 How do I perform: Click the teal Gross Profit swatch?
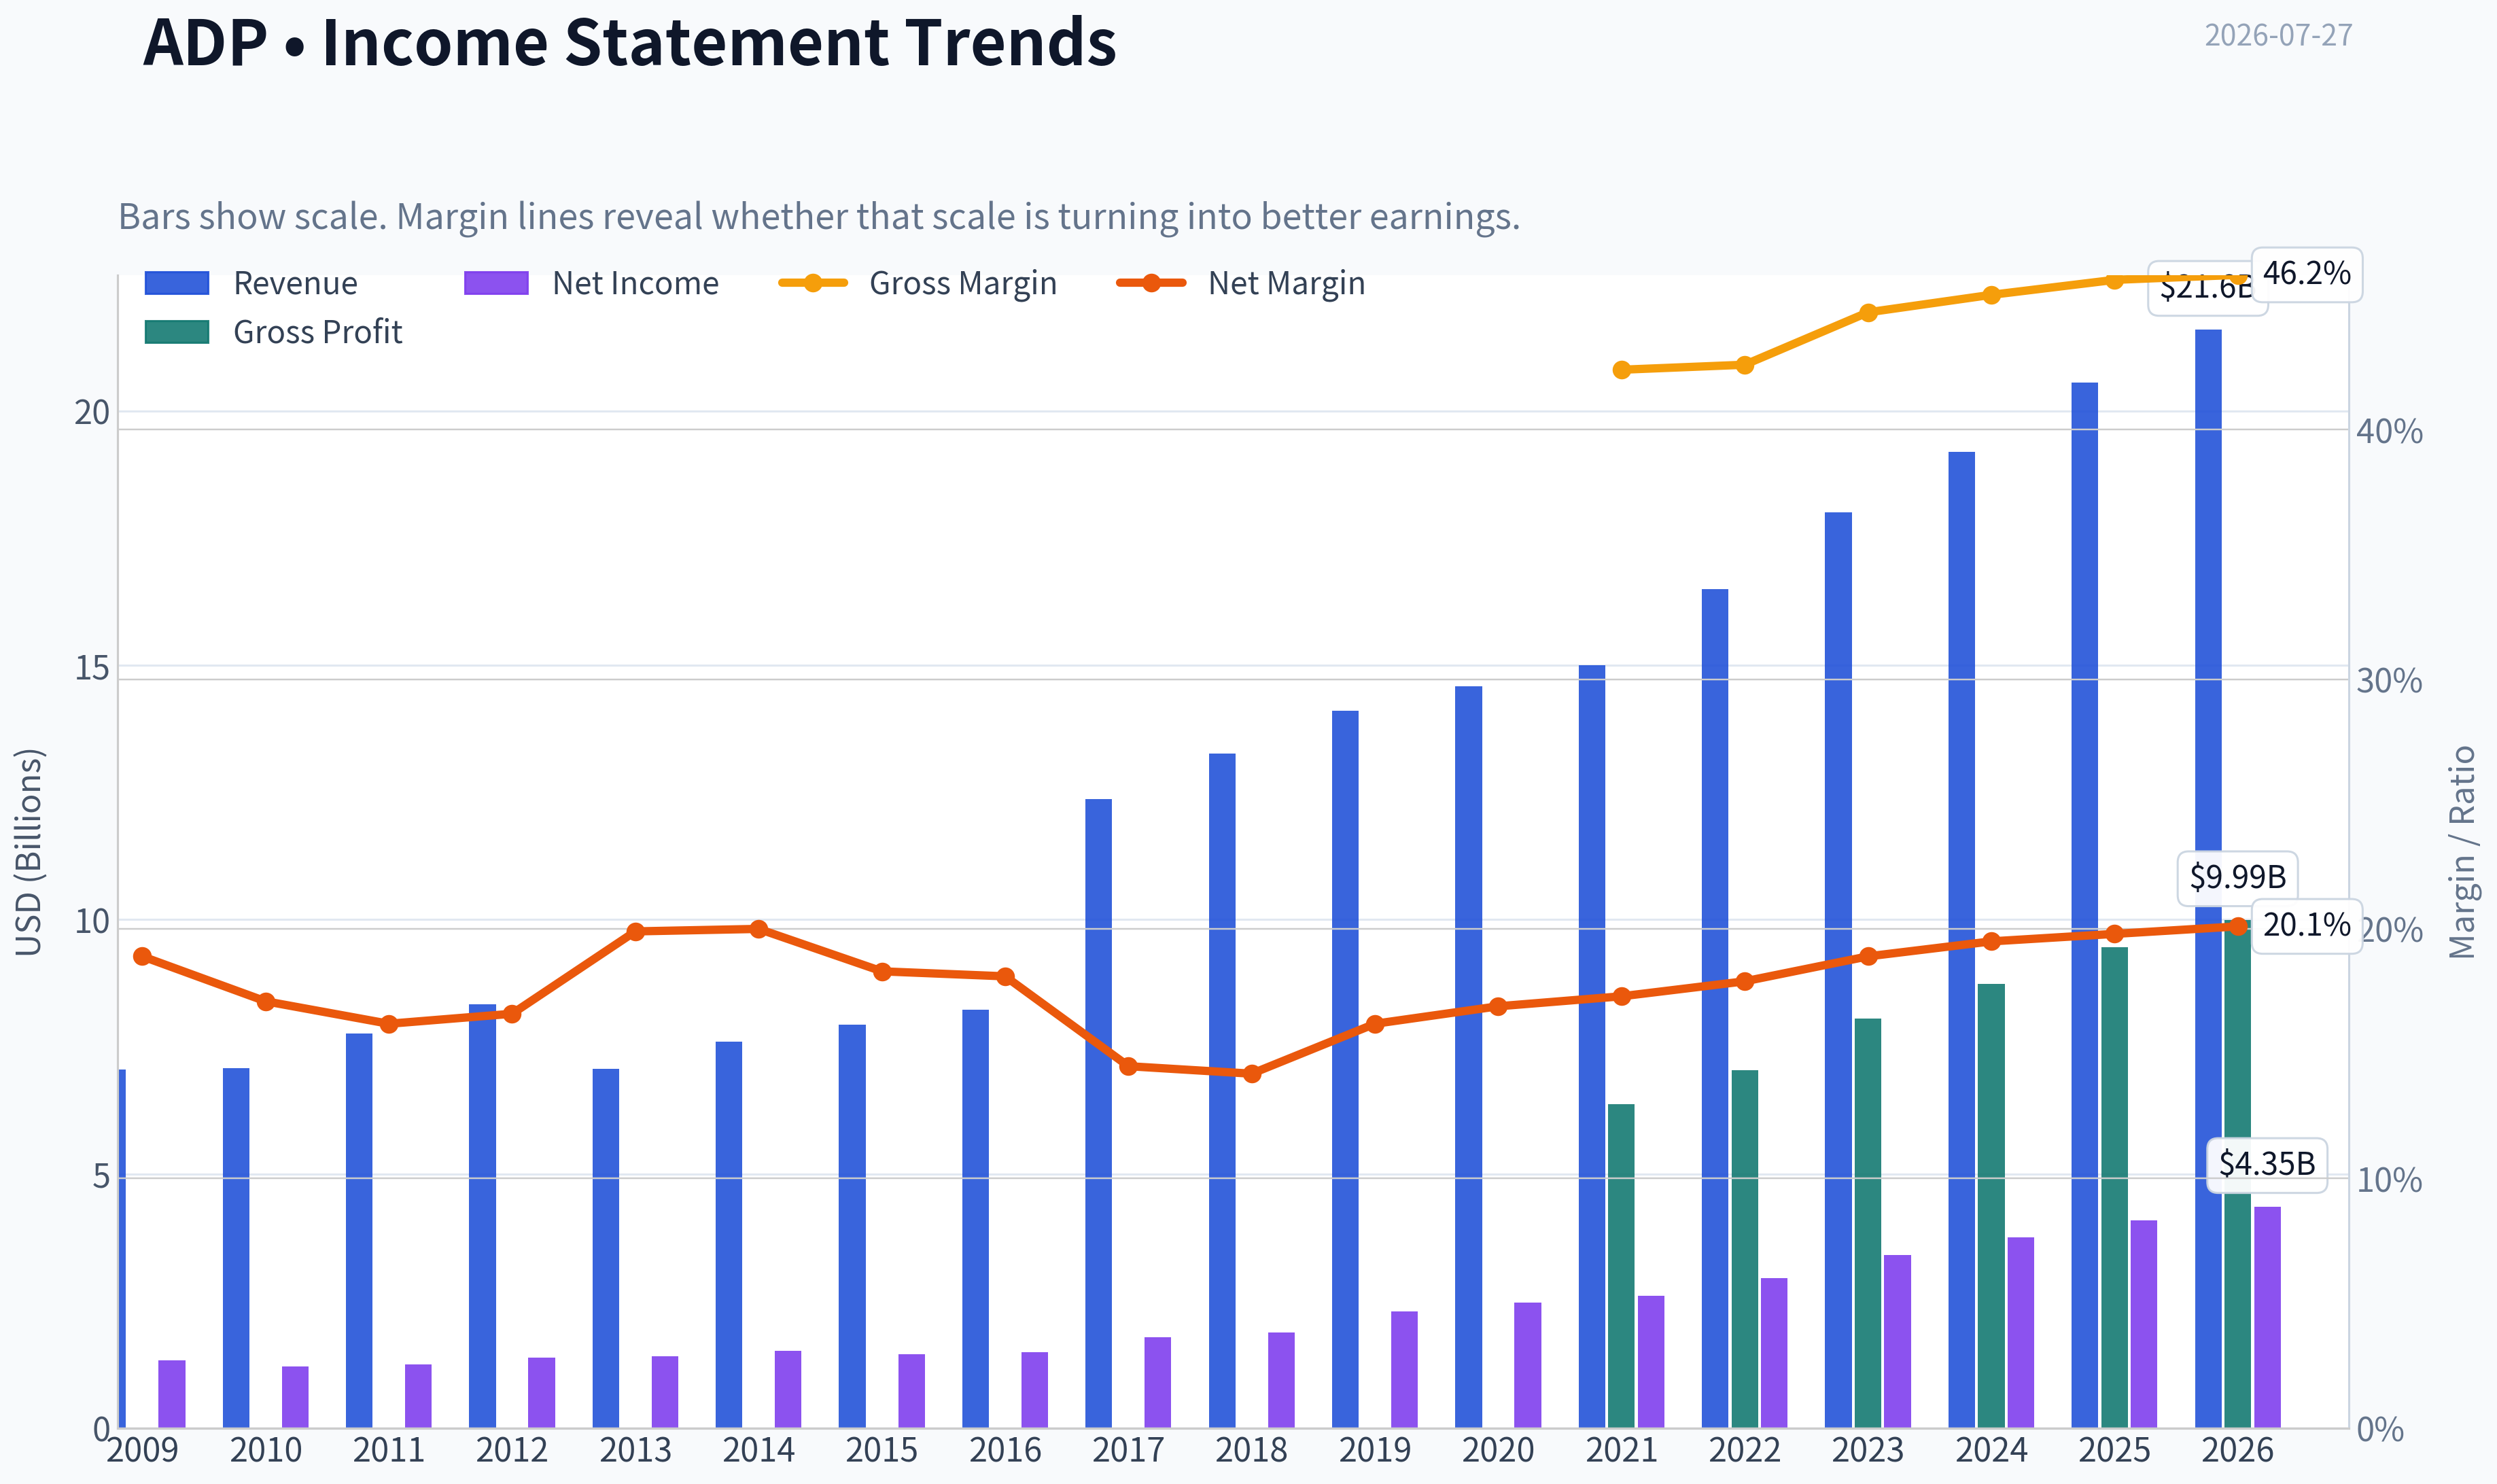[x=177, y=332]
